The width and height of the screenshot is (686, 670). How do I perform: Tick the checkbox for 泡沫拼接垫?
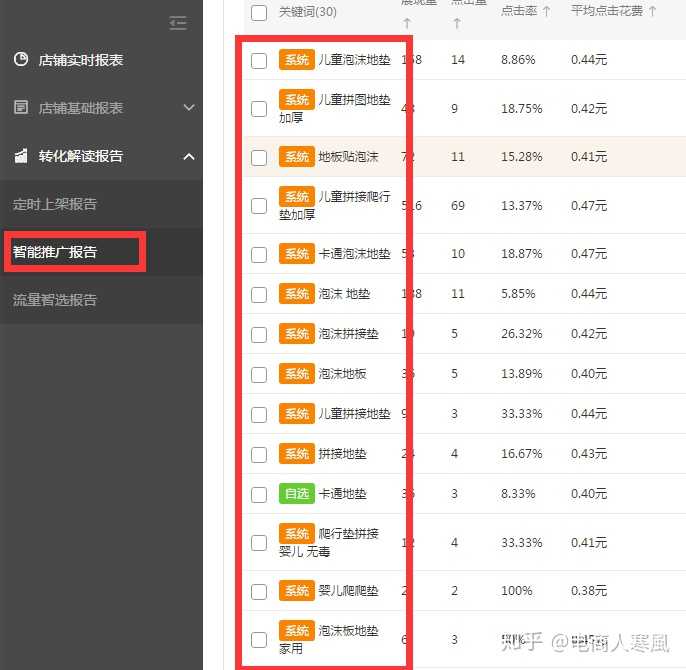pos(259,335)
